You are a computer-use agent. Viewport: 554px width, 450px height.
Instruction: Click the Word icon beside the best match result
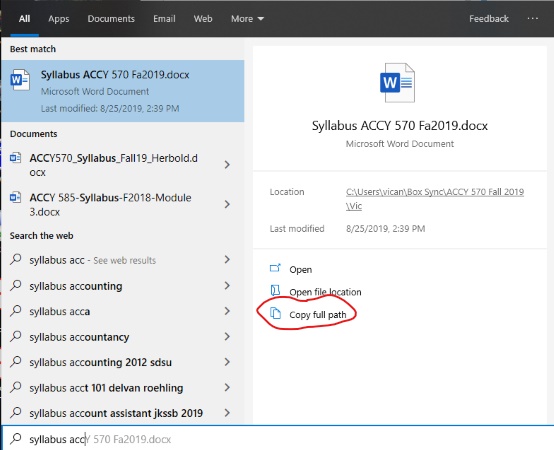20,80
